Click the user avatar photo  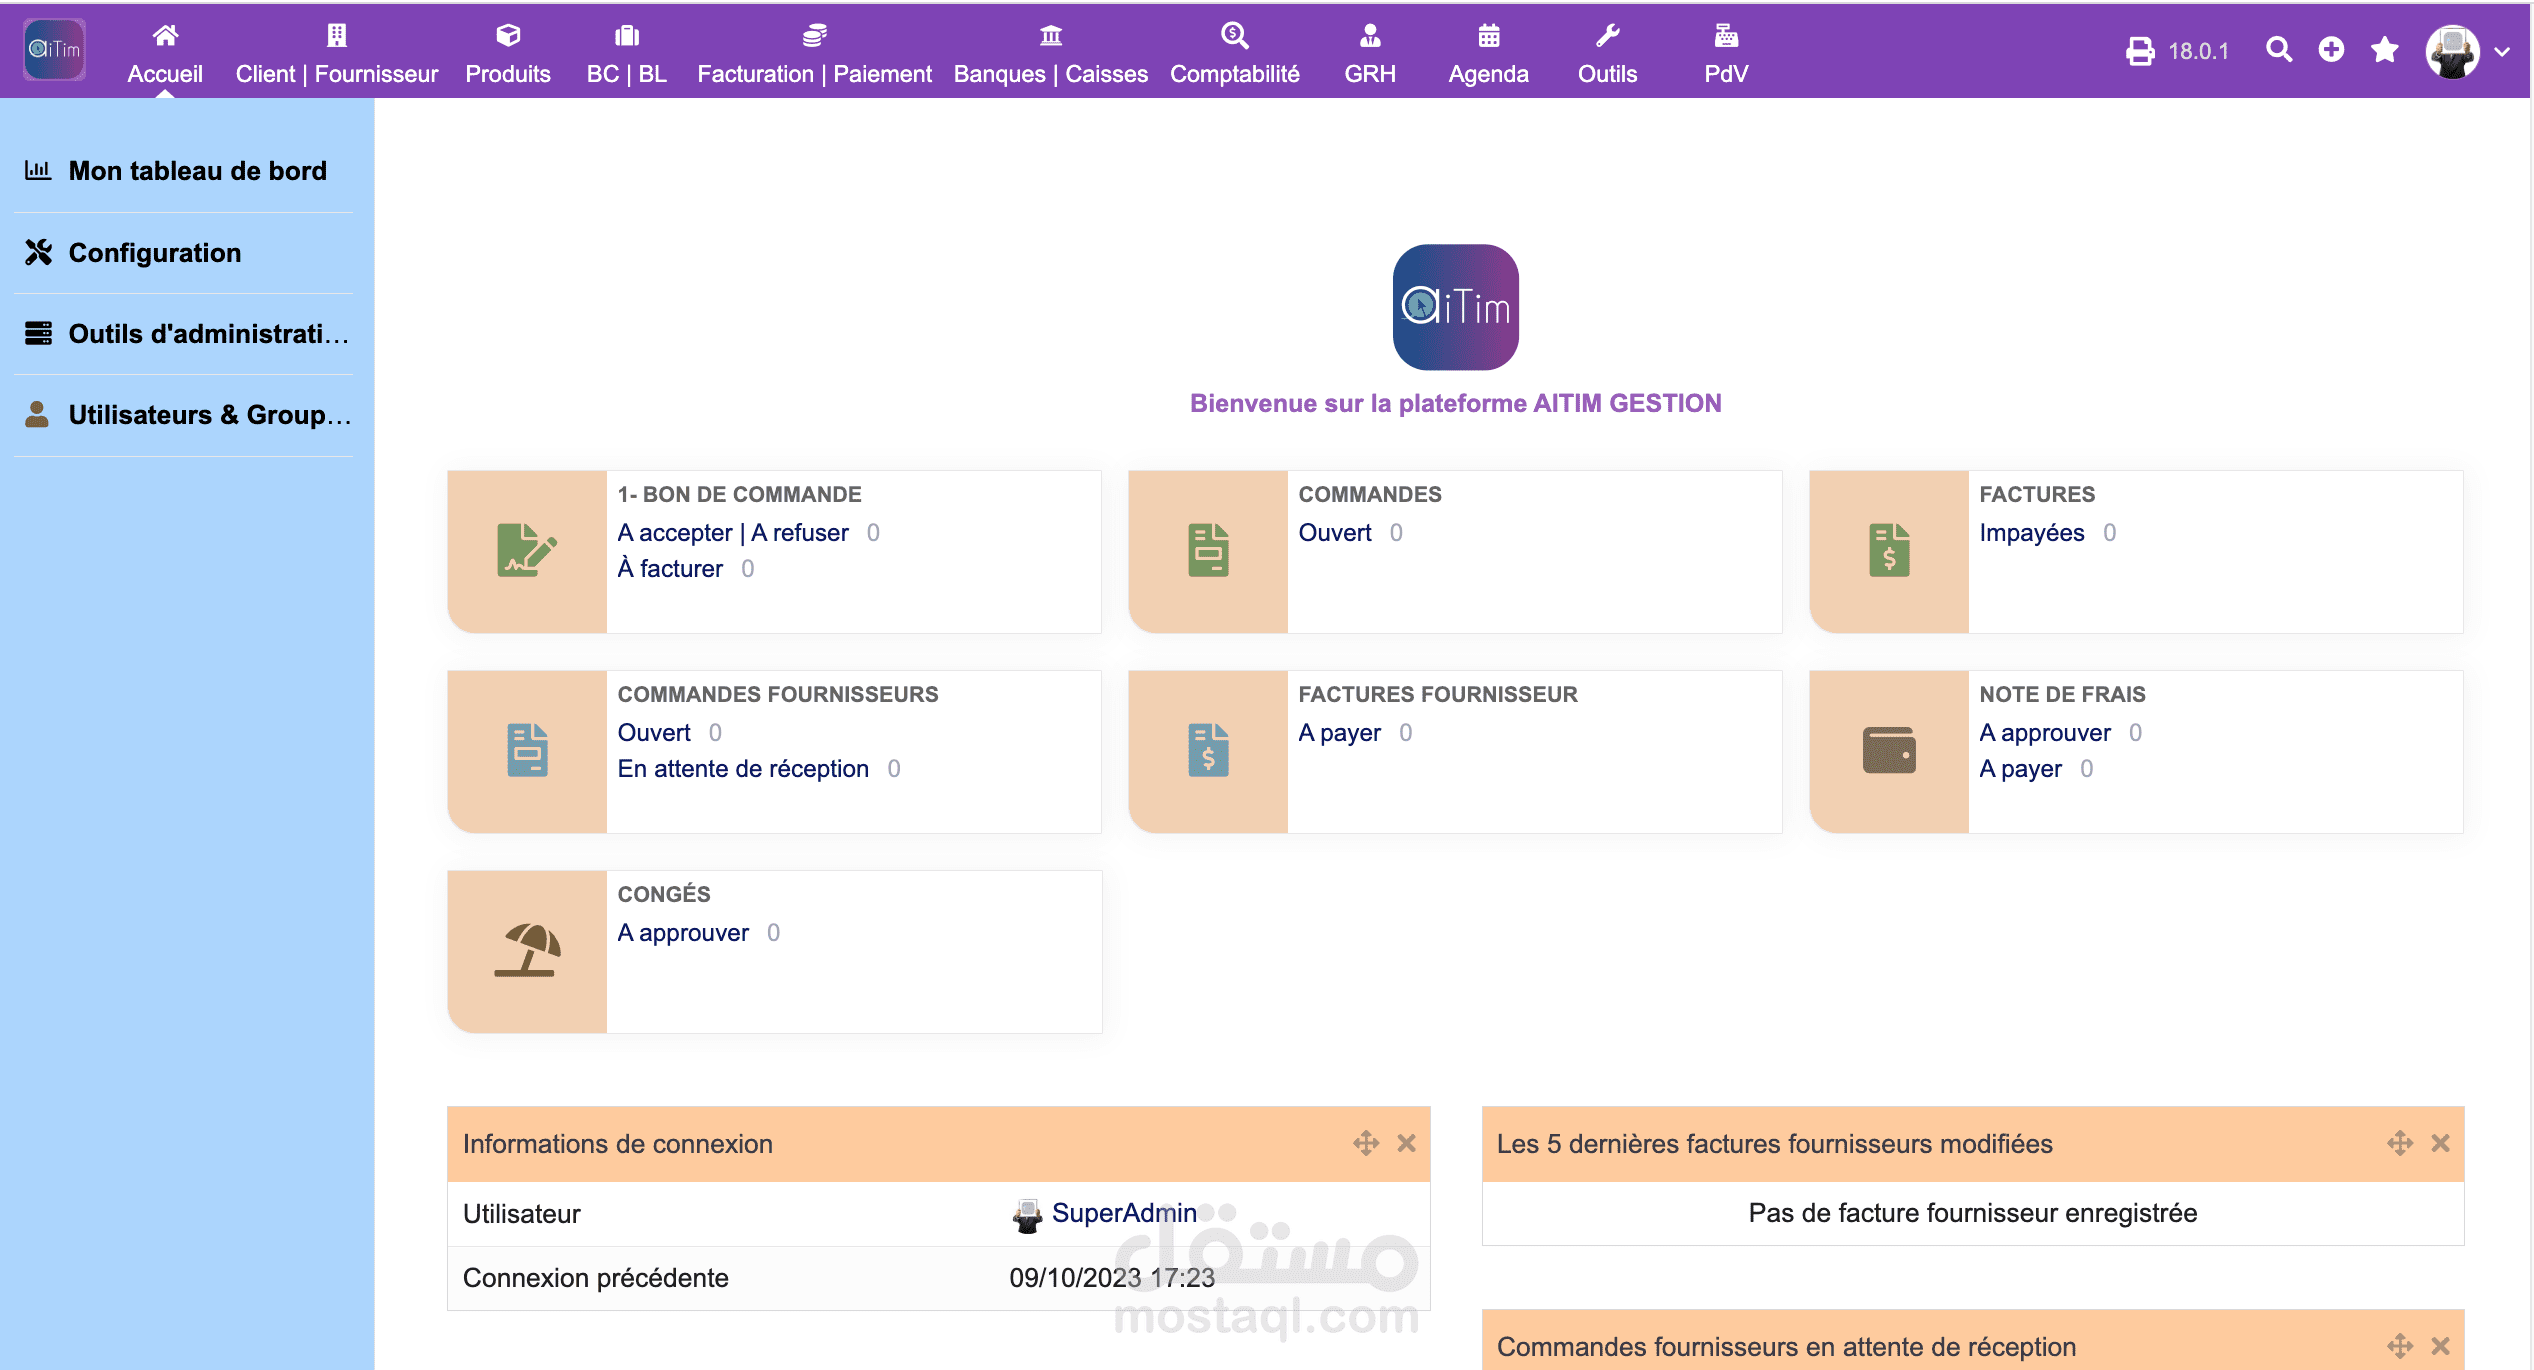click(x=2453, y=51)
